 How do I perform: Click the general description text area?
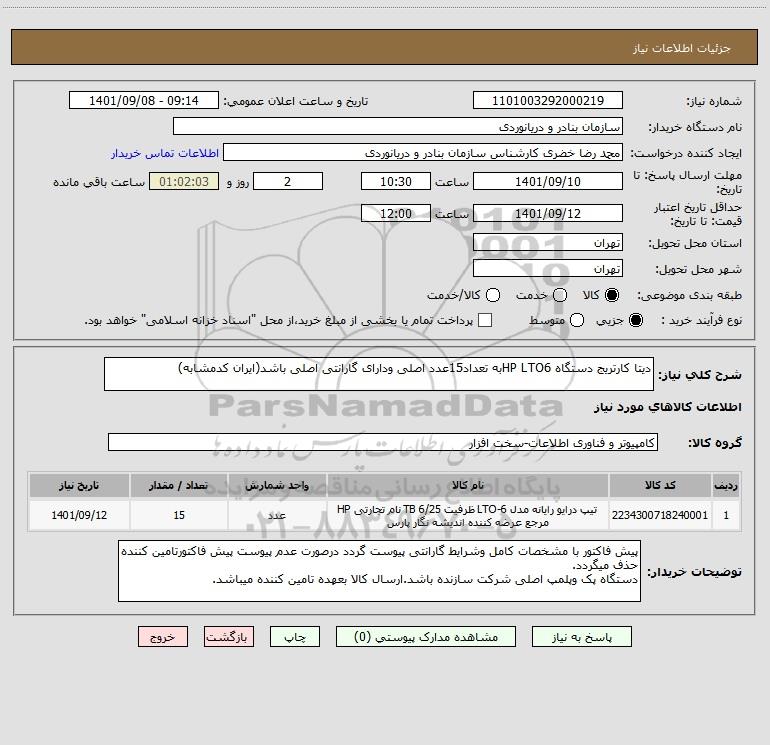pos(379,374)
